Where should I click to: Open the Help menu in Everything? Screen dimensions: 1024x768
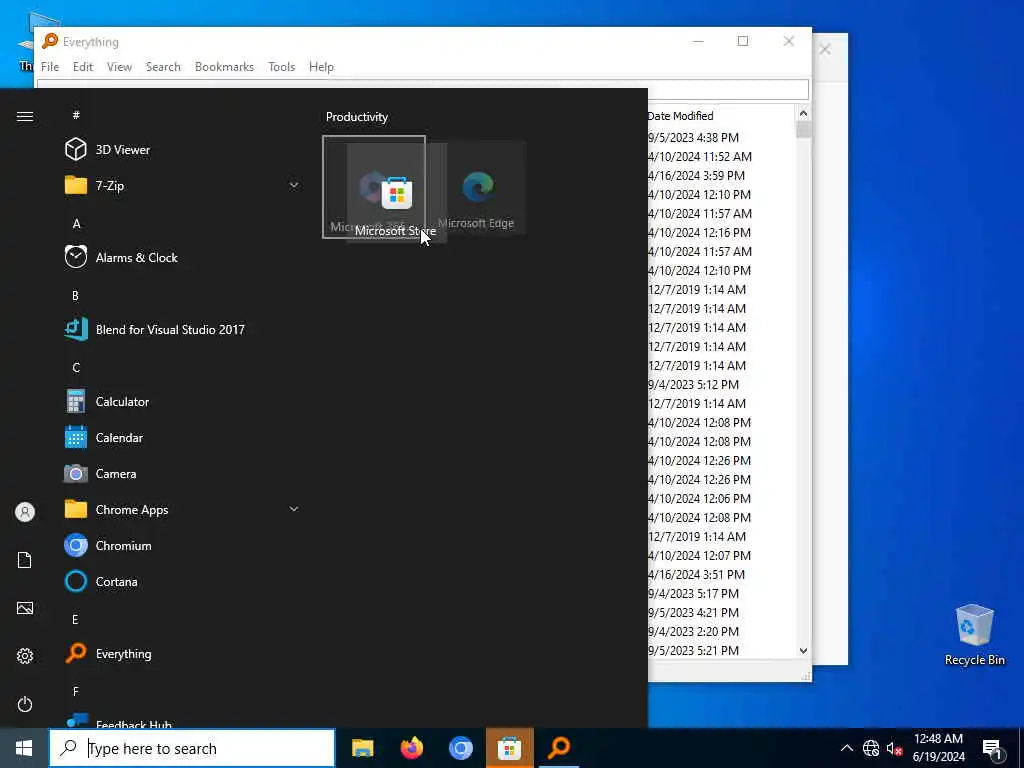tap(321, 67)
